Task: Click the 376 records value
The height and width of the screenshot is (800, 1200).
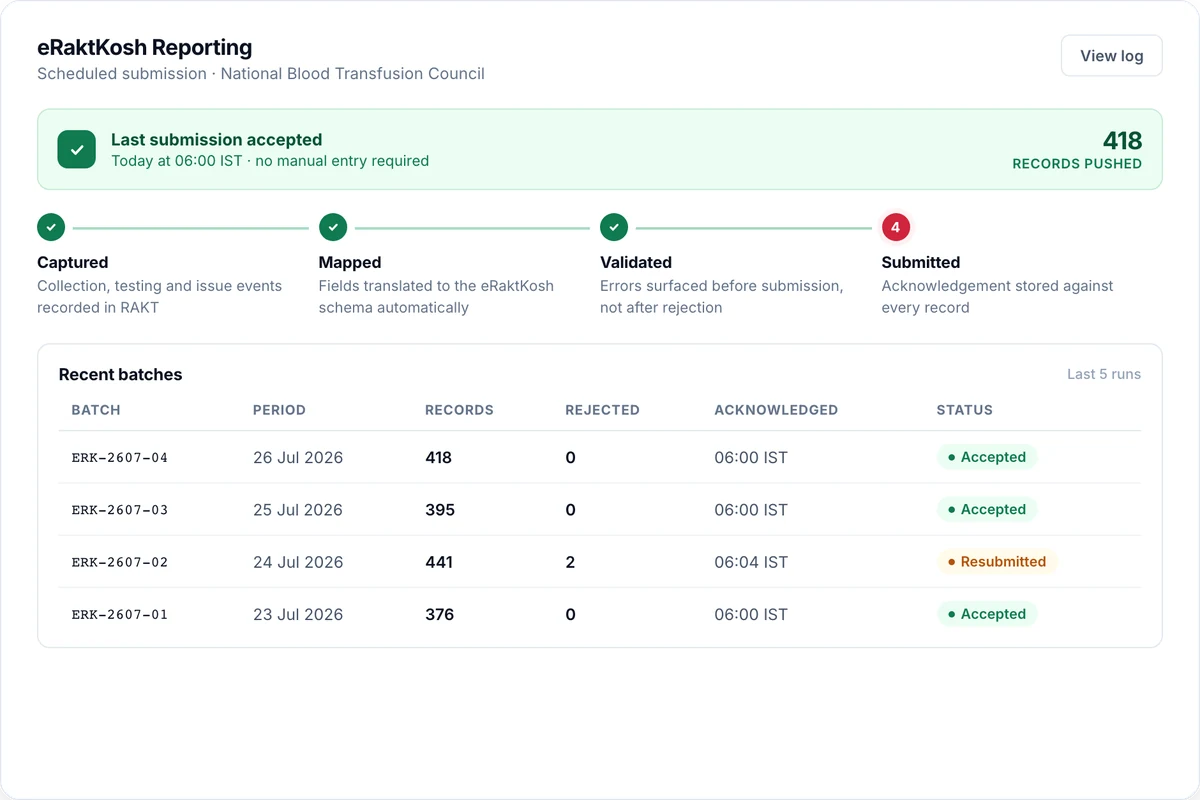Action: coord(440,614)
